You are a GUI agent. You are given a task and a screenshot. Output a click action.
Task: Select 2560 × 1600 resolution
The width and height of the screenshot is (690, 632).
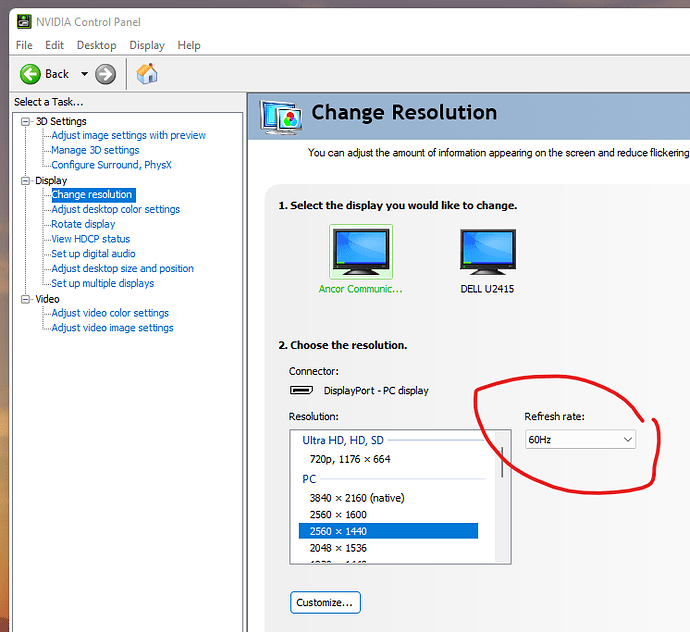(338, 514)
